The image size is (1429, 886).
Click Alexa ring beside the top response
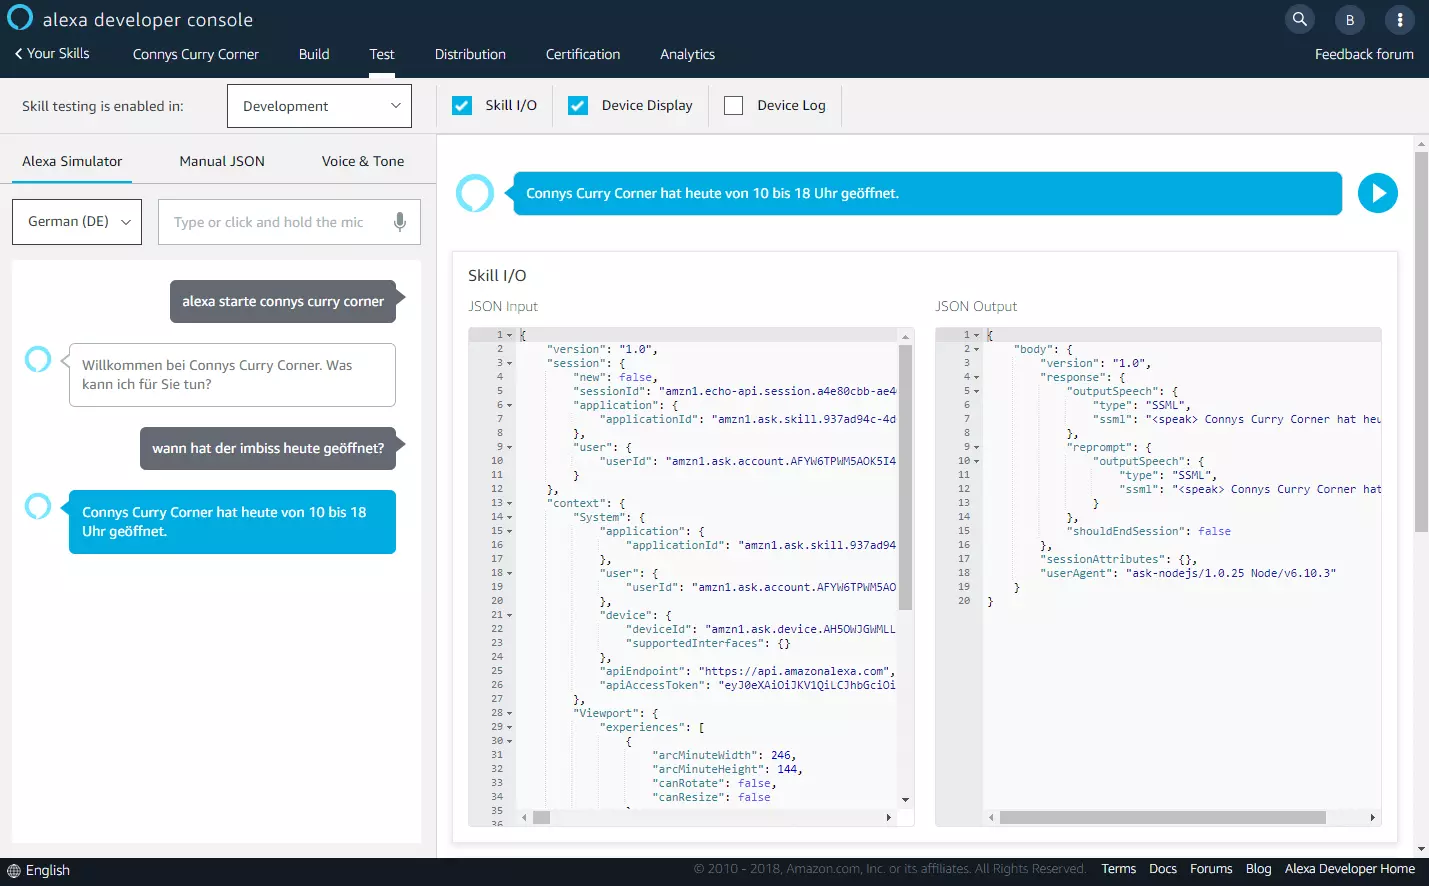point(475,193)
